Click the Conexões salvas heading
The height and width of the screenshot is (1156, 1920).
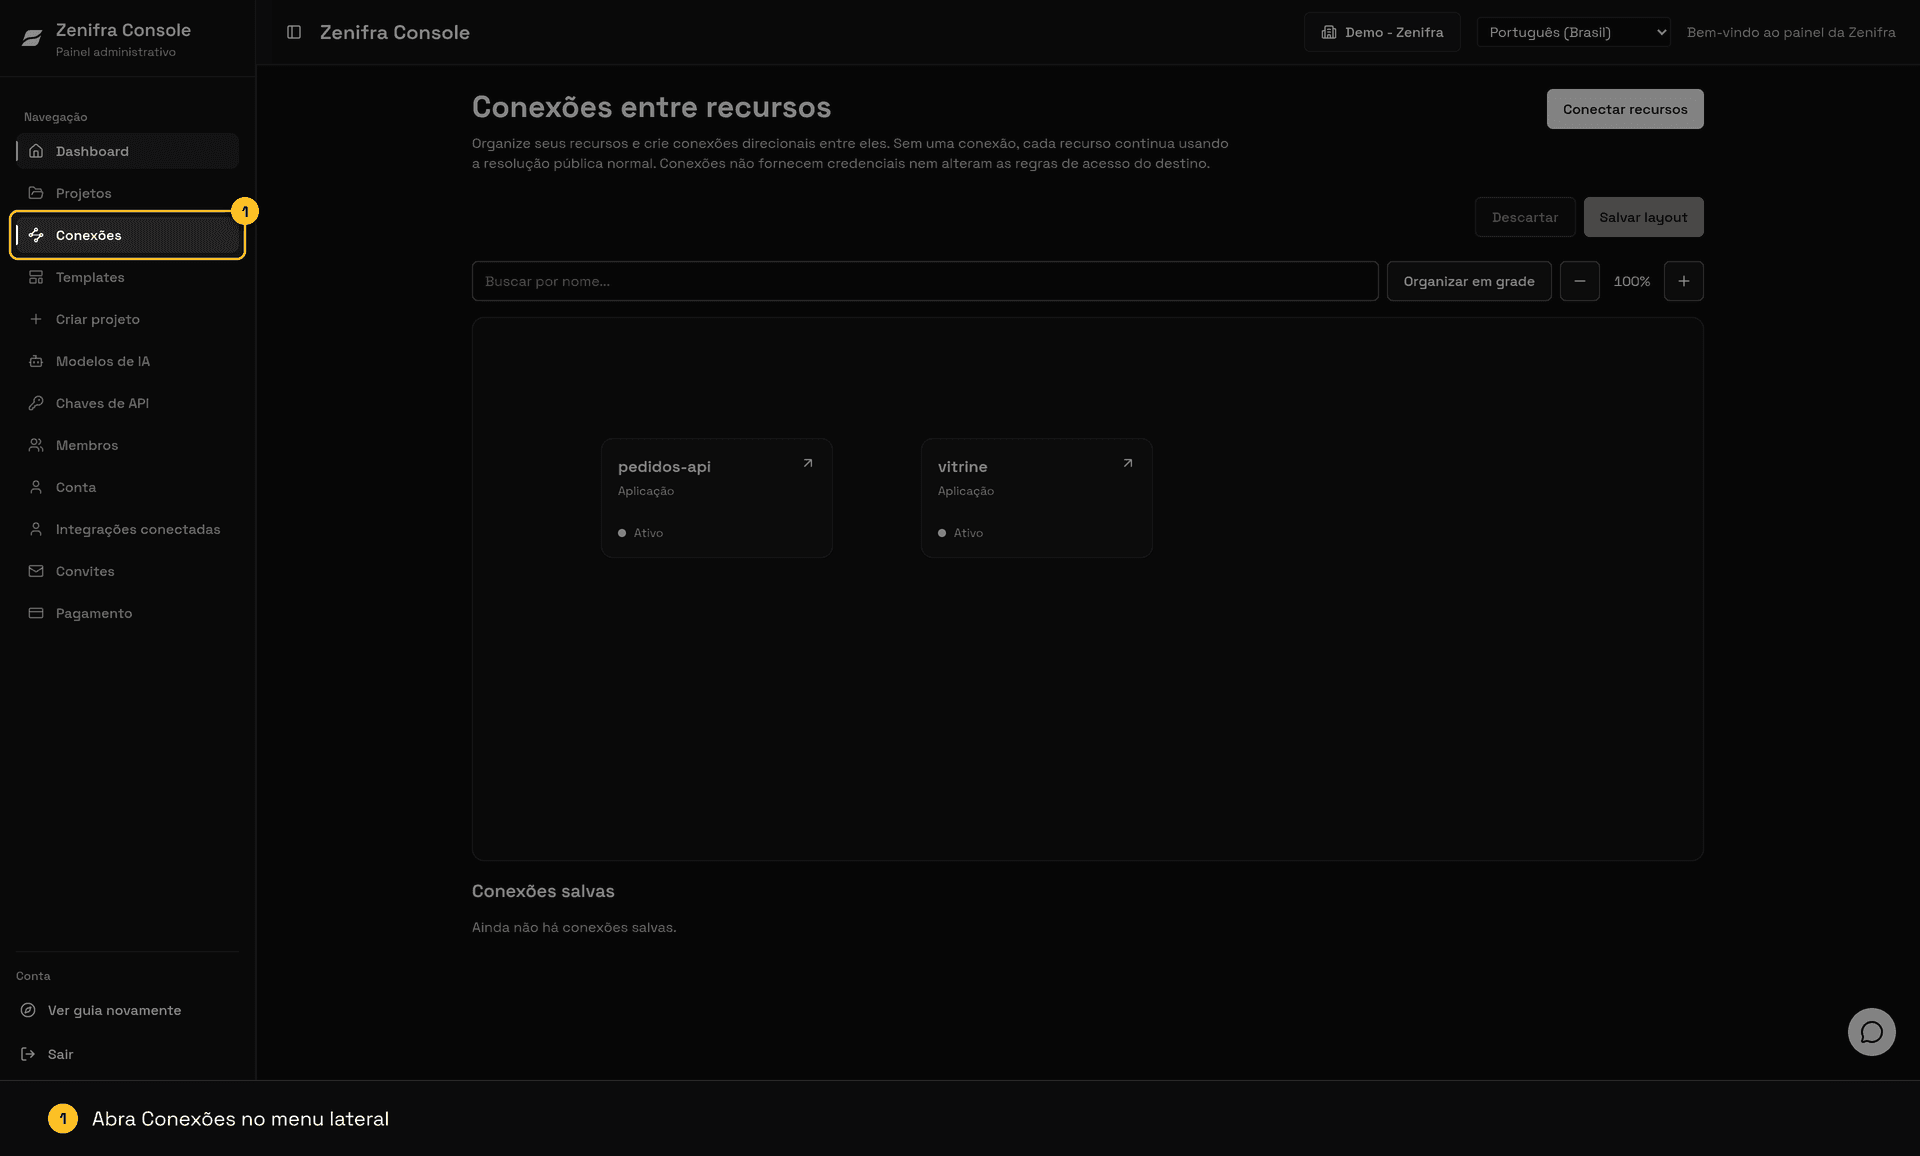pyautogui.click(x=543, y=891)
